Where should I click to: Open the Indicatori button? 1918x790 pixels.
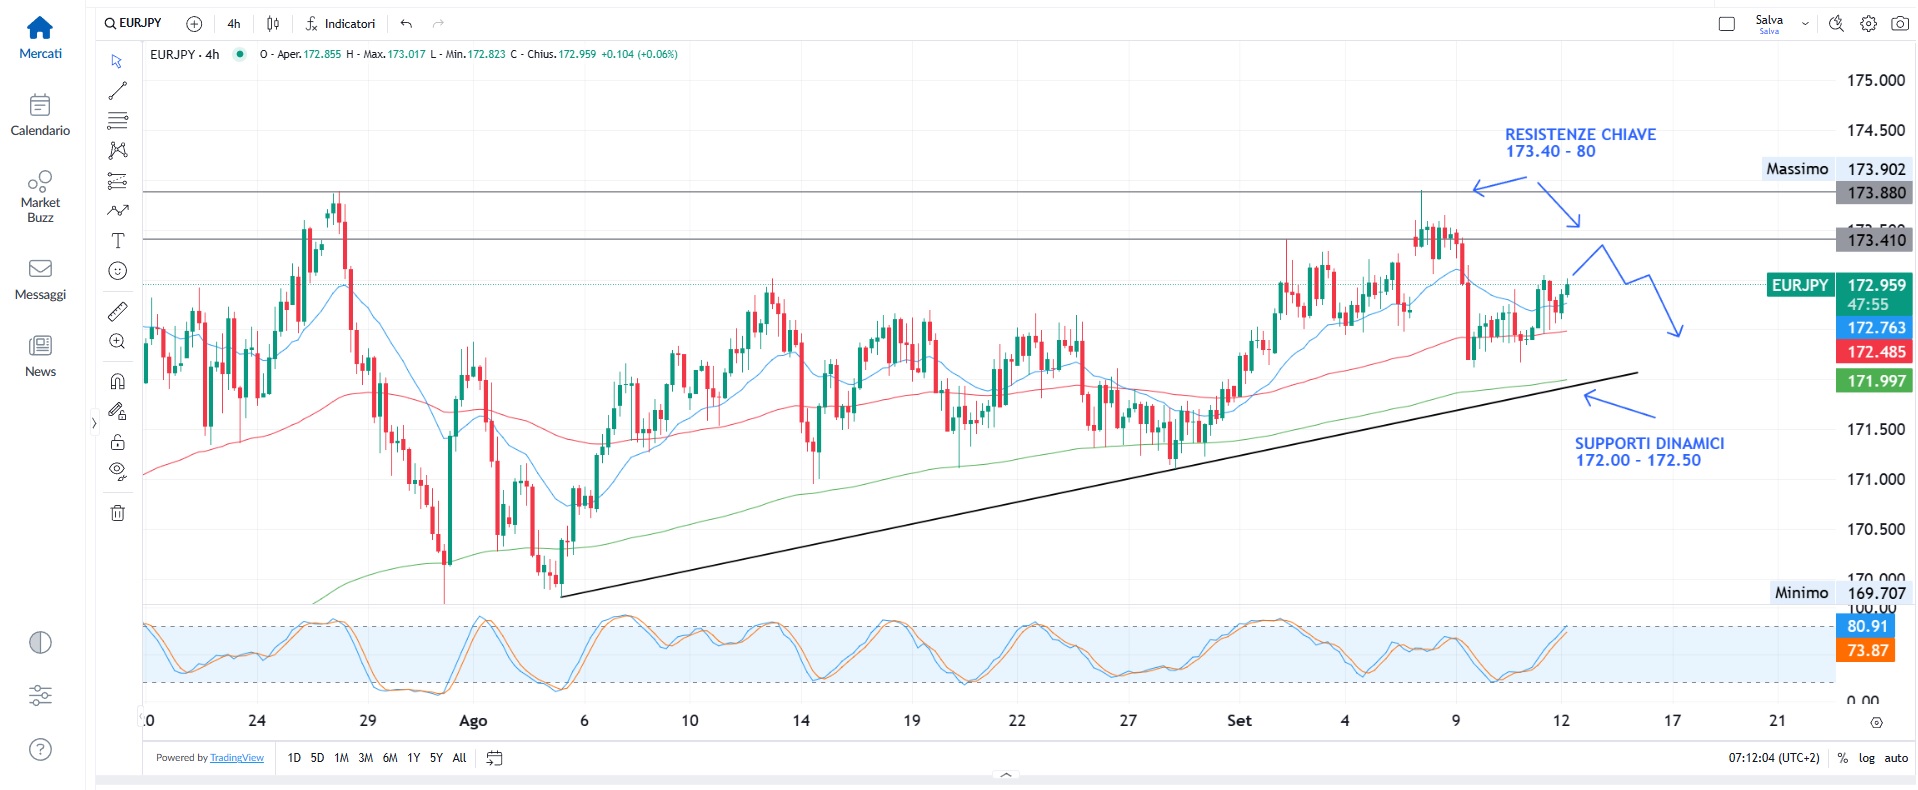pos(340,24)
